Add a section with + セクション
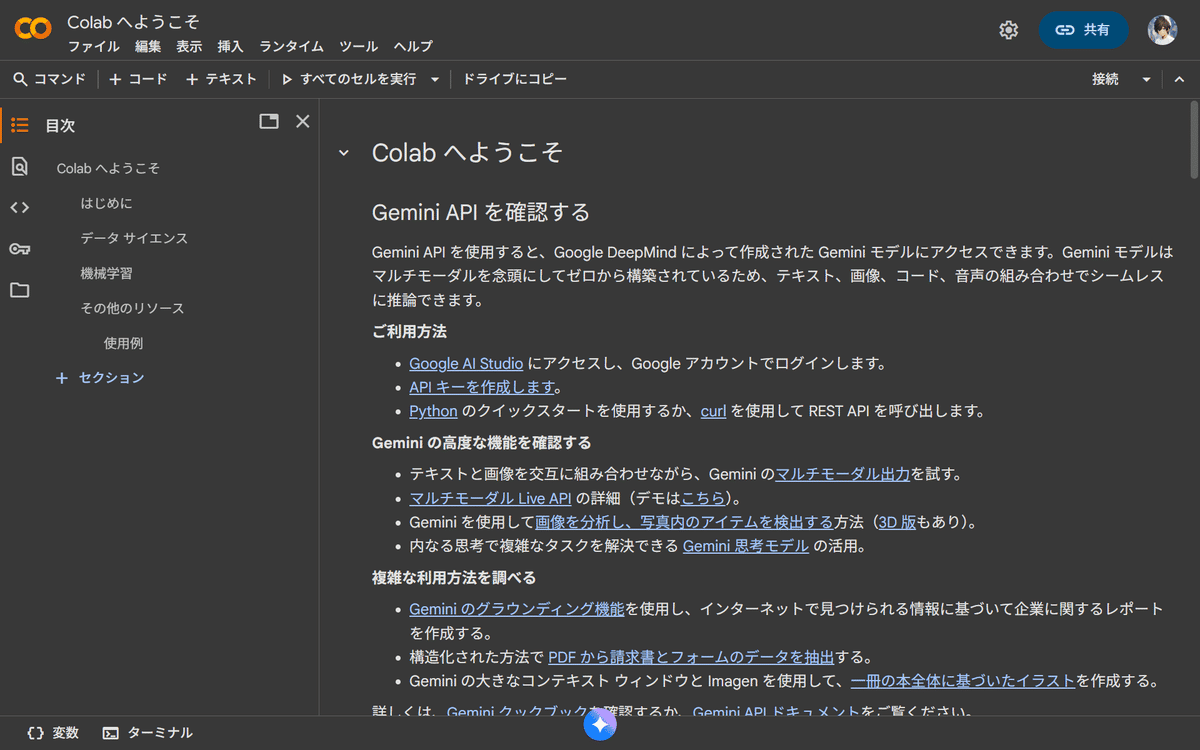 [100, 378]
